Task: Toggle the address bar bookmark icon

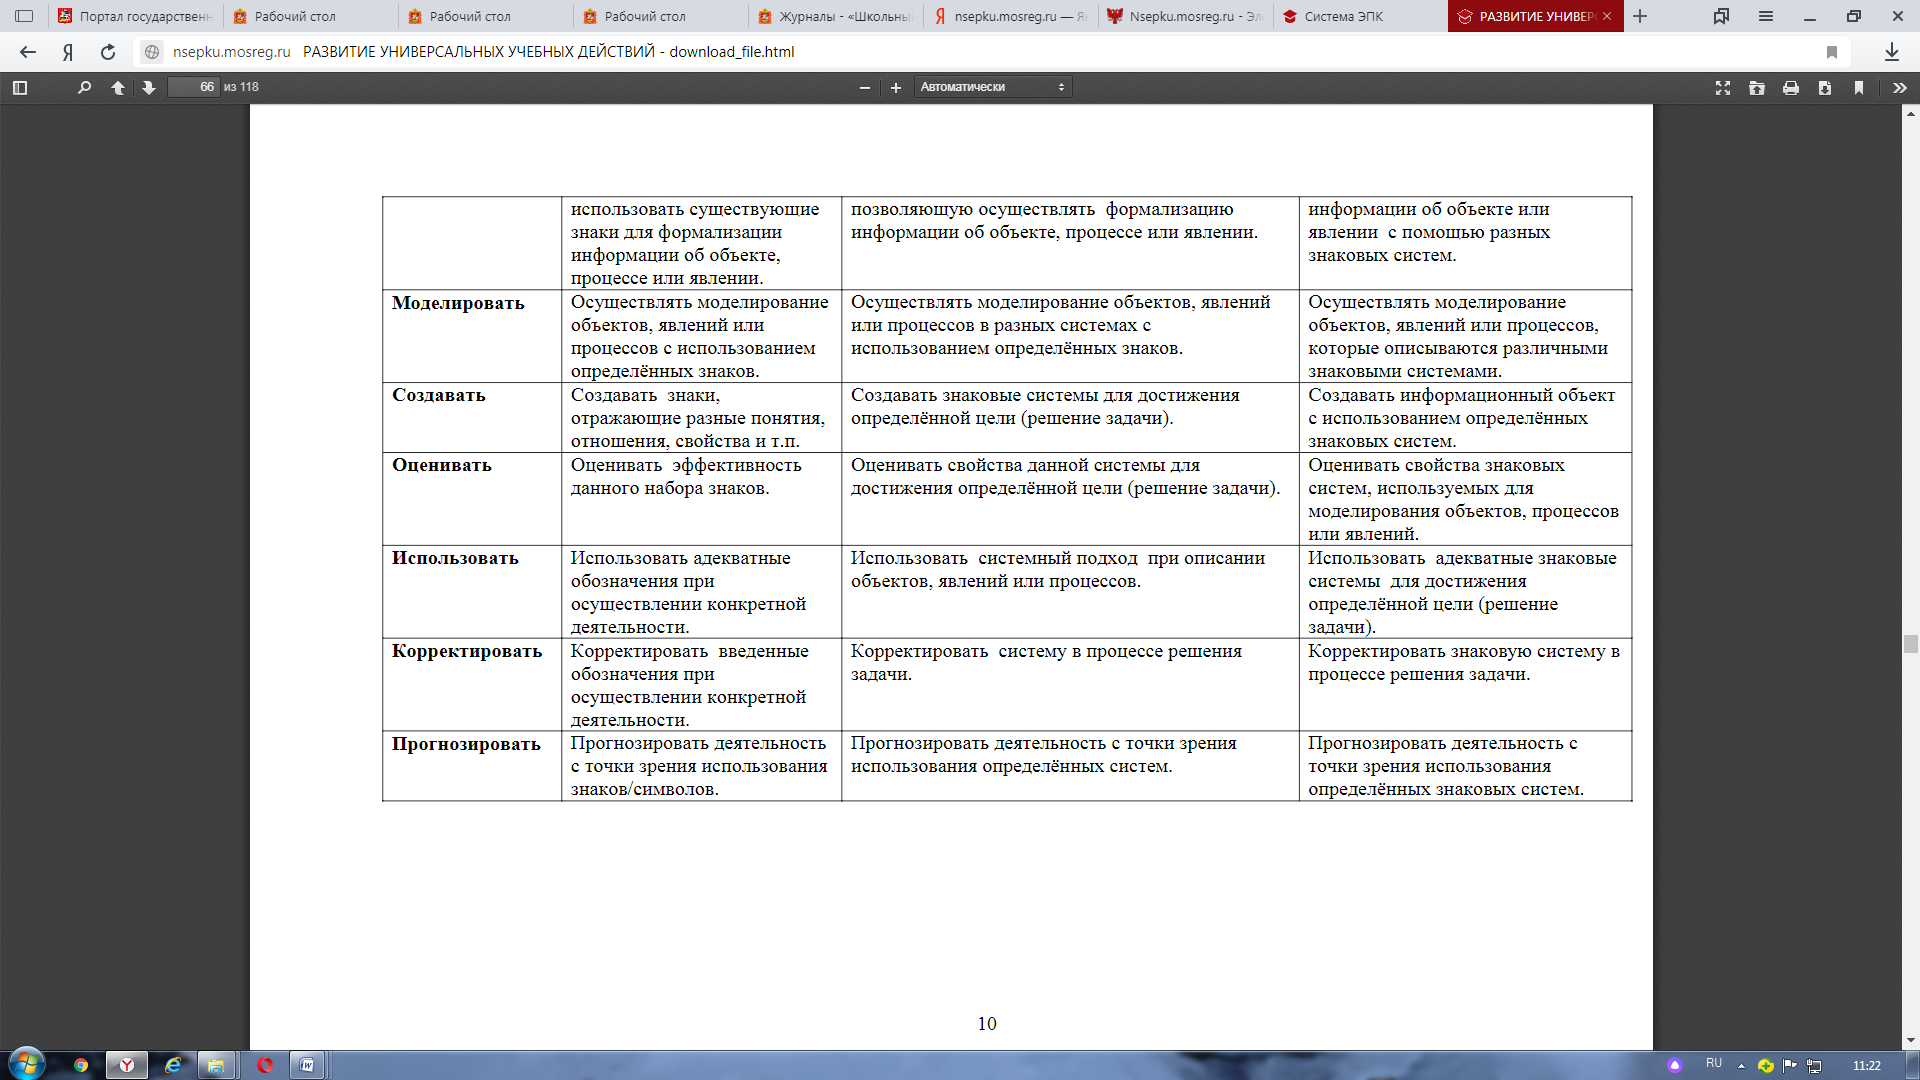Action: pos(1832,52)
